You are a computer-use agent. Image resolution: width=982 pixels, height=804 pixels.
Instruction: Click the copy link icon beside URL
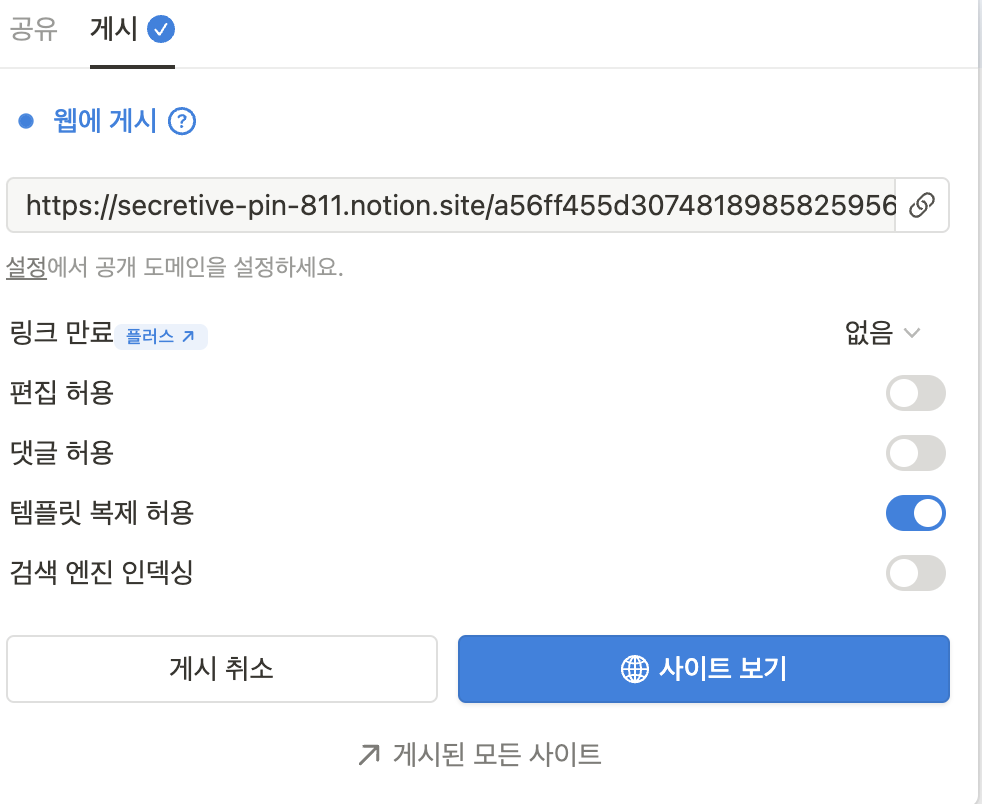(x=922, y=205)
